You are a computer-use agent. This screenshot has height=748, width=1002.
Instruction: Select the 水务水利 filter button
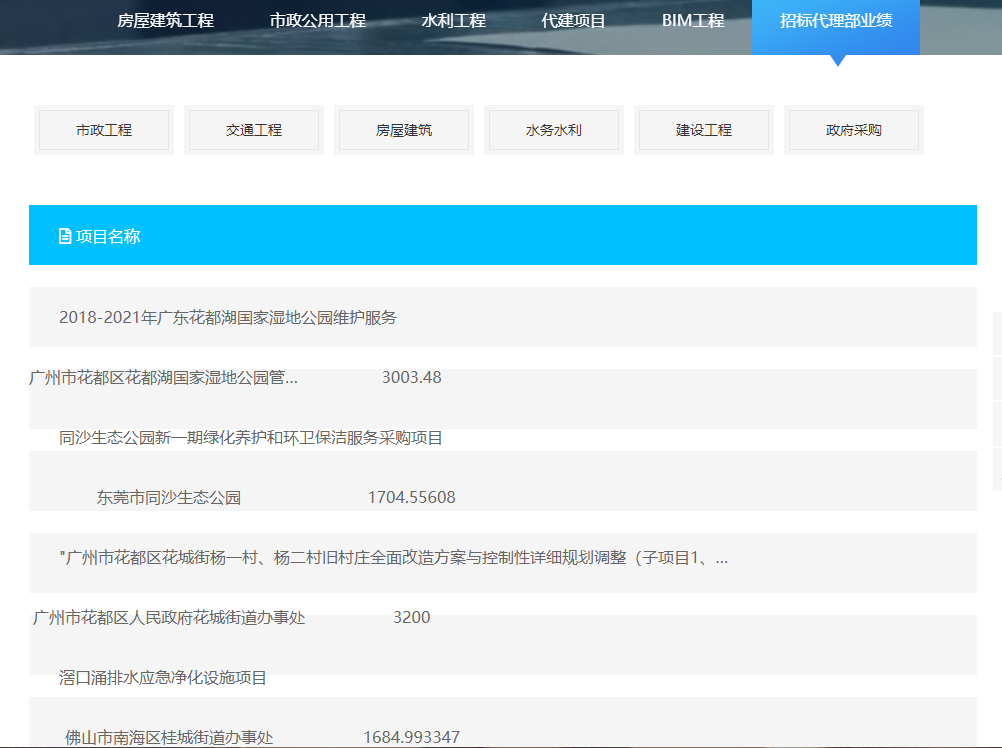554,130
